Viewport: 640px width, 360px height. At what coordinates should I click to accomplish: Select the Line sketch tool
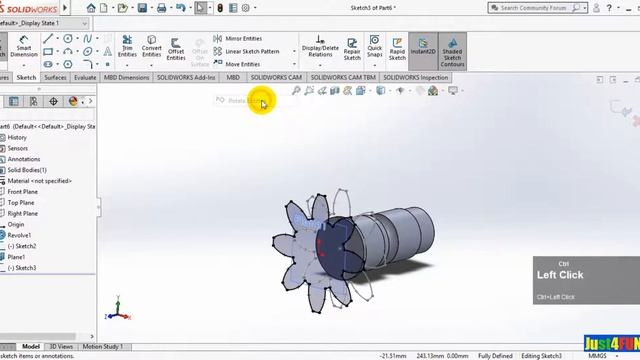click(x=48, y=39)
